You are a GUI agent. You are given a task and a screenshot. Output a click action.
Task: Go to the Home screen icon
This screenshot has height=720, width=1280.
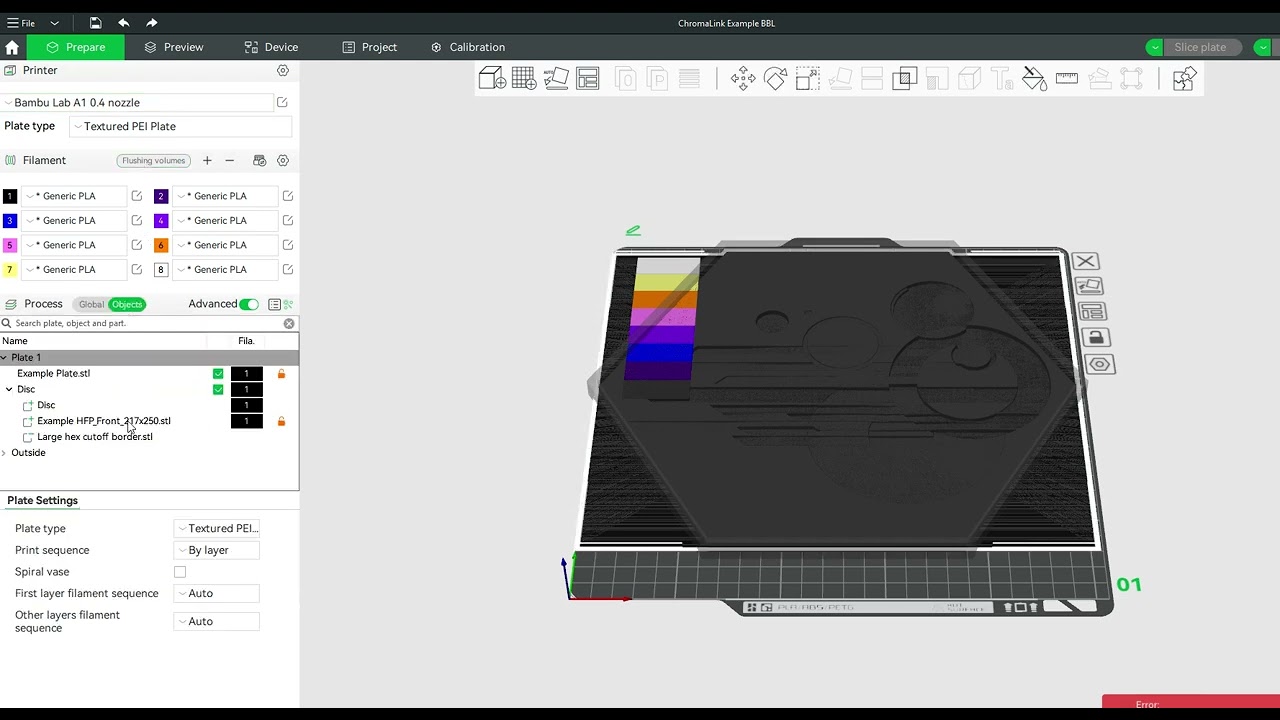coord(12,47)
